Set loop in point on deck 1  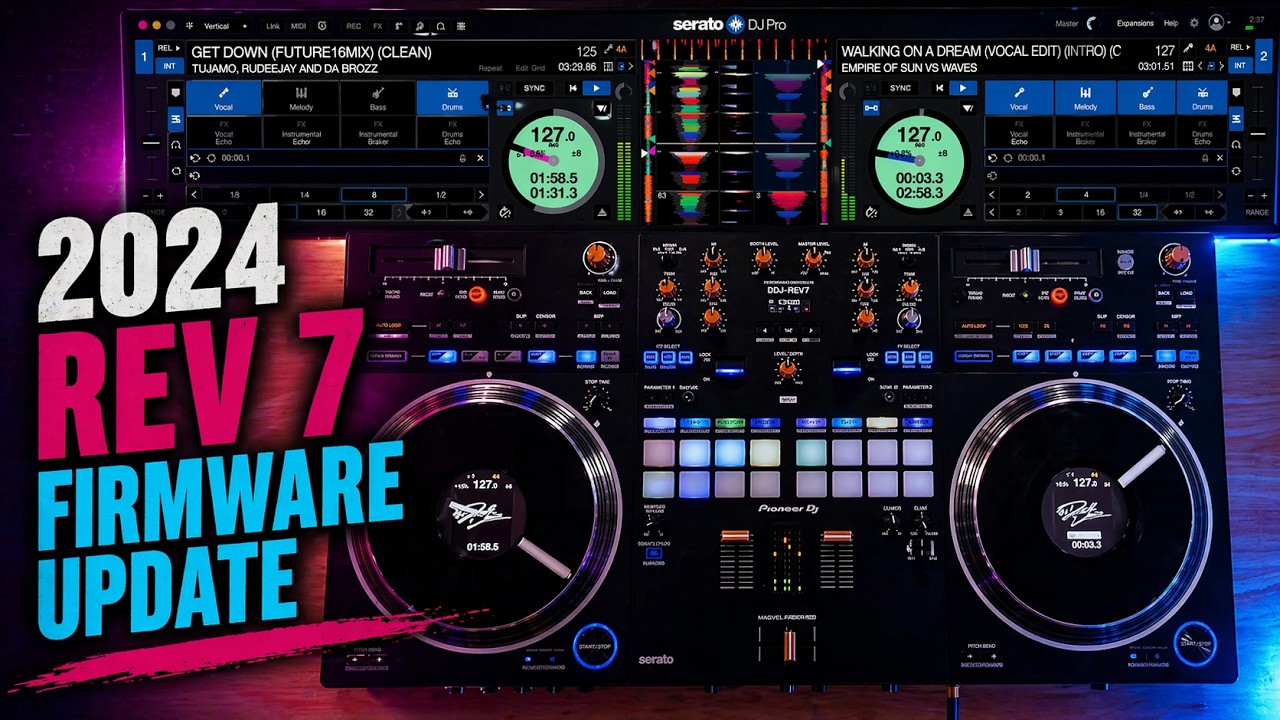pyautogui.click(x=427, y=212)
